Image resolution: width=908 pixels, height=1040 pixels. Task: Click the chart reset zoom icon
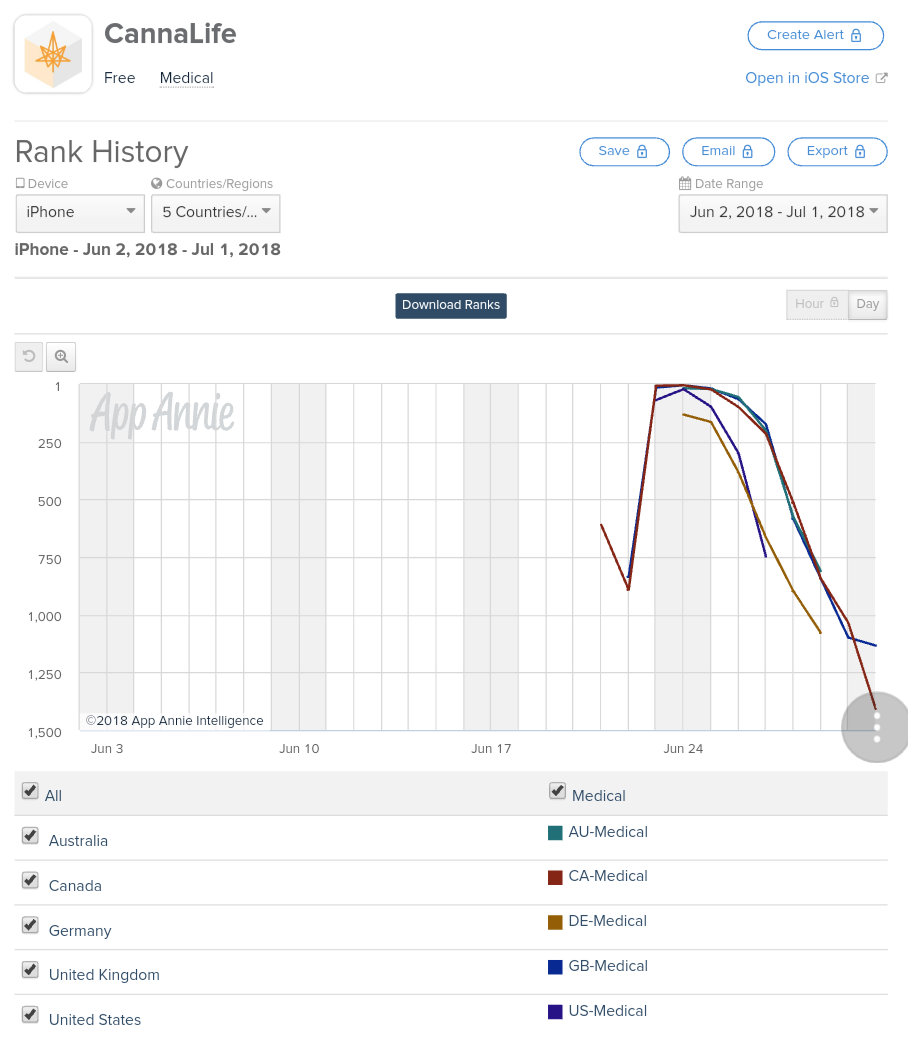29,356
